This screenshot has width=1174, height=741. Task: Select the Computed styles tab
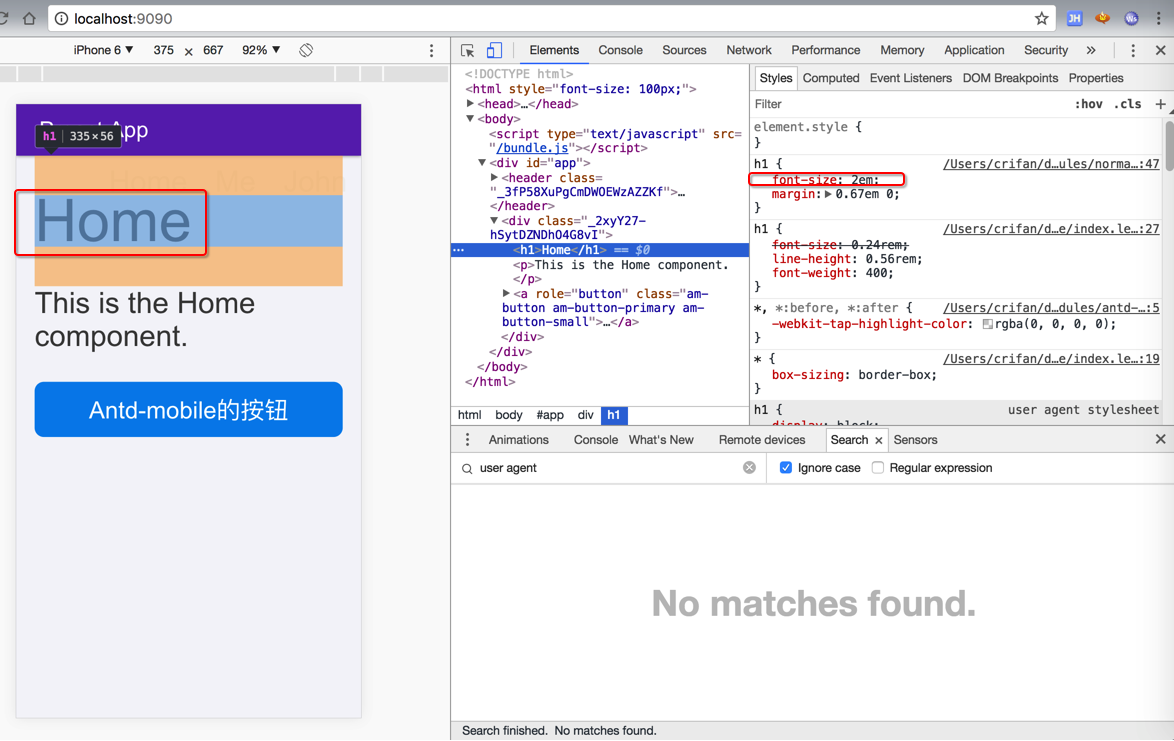(831, 78)
